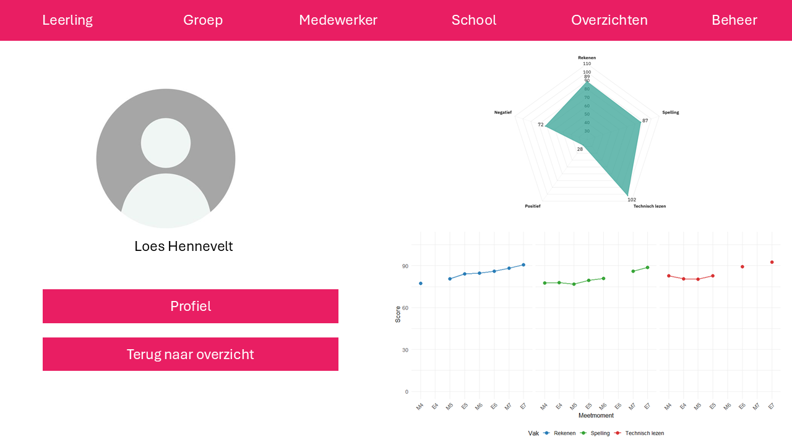Image resolution: width=792 pixels, height=445 pixels.
Task: Click the gray profile avatar picture
Action: pos(166,158)
